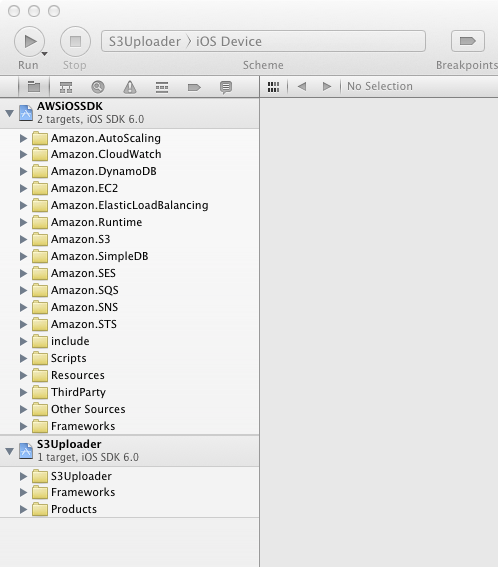498x567 pixels.
Task: Expand the Amazon.S3 folder
Action: pyautogui.click(x=24, y=239)
